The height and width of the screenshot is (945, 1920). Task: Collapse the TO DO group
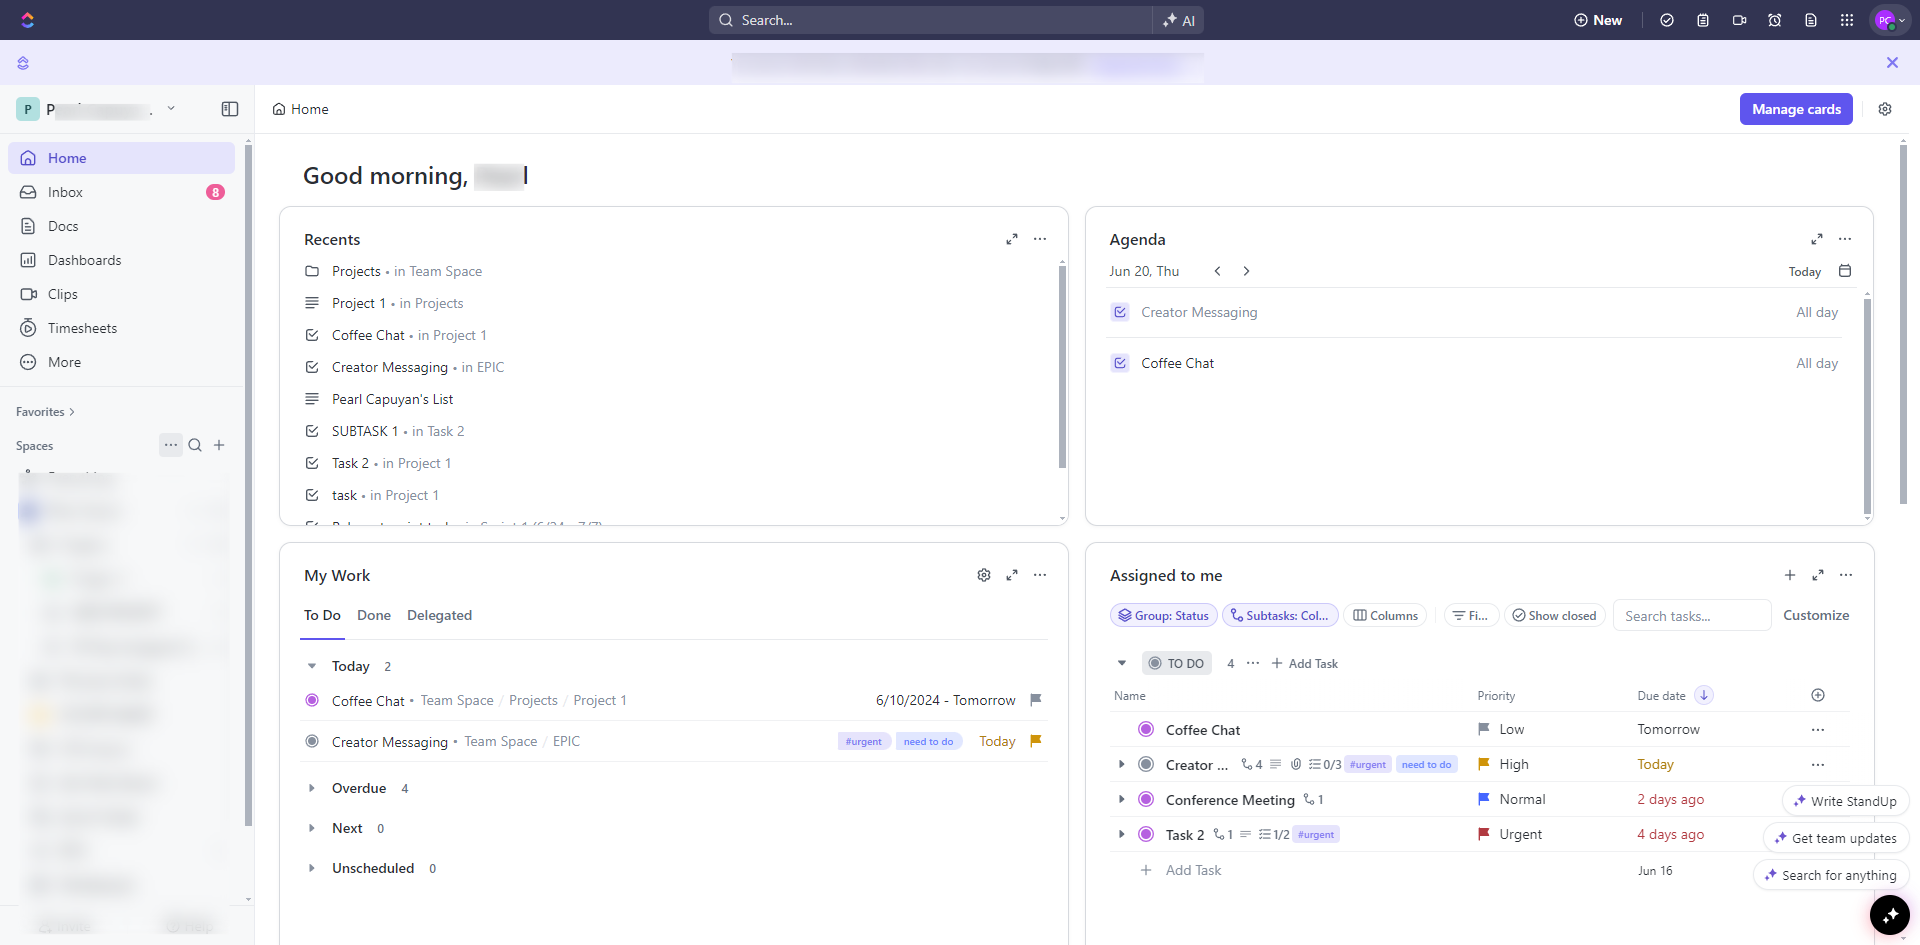coord(1122,663)
